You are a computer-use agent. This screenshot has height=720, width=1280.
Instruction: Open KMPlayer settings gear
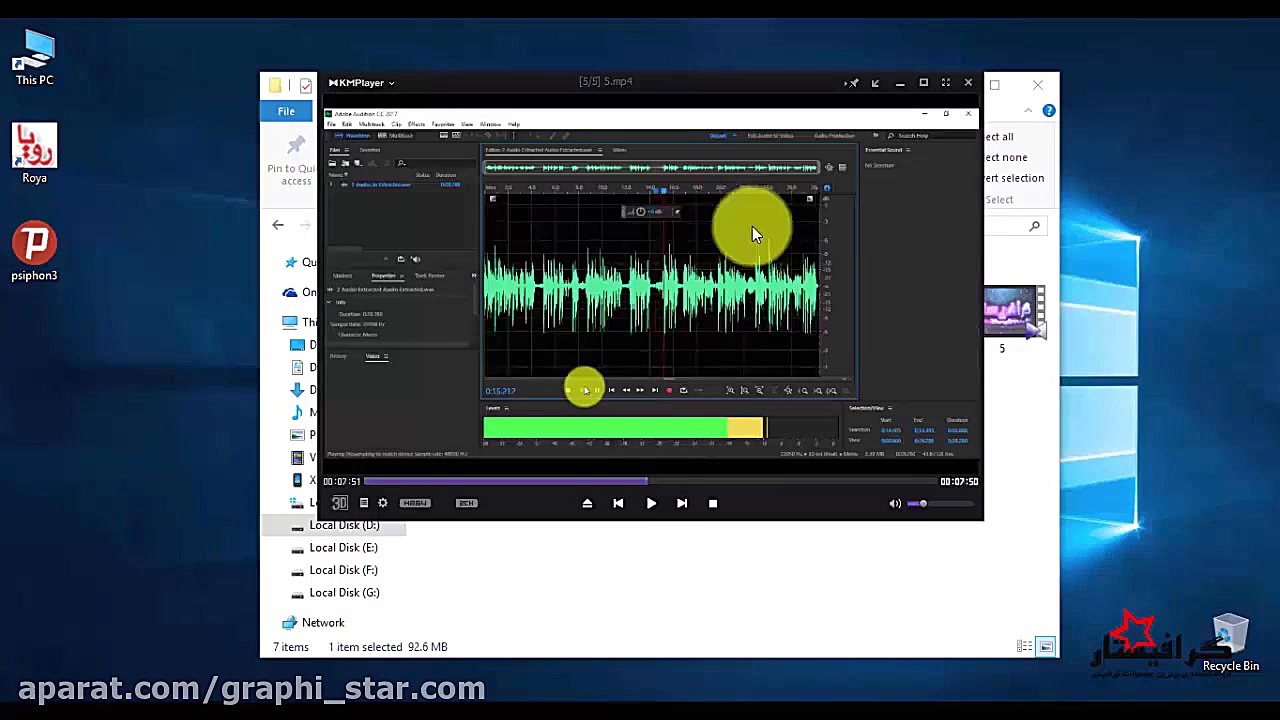pyautogui.click(x=383, y=503)
